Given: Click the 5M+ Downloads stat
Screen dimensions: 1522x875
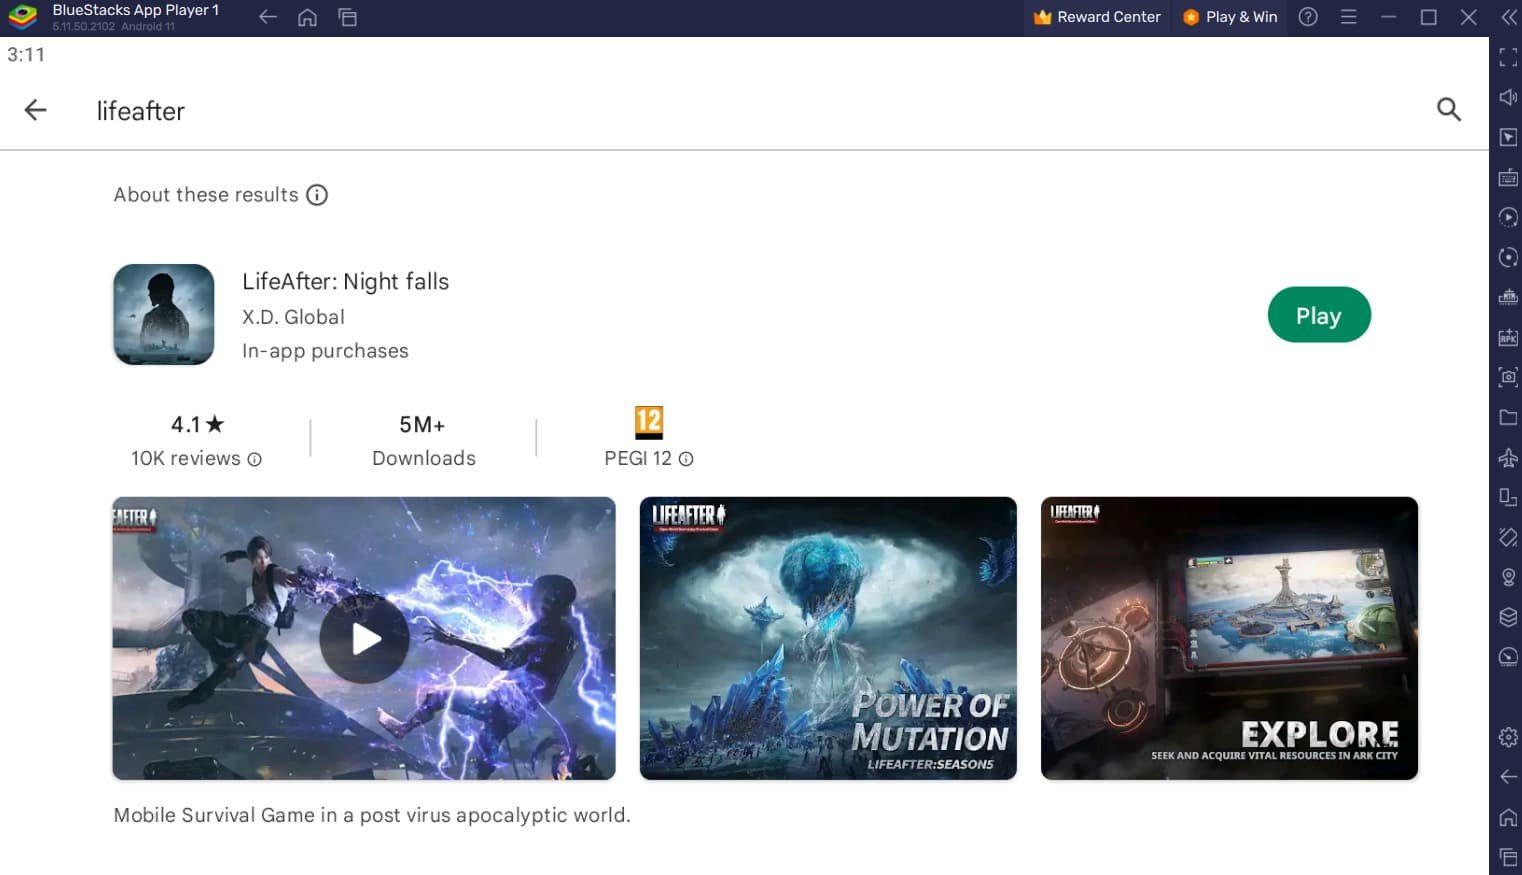Looking at the screenshot, I should click(x=423, y=441).
